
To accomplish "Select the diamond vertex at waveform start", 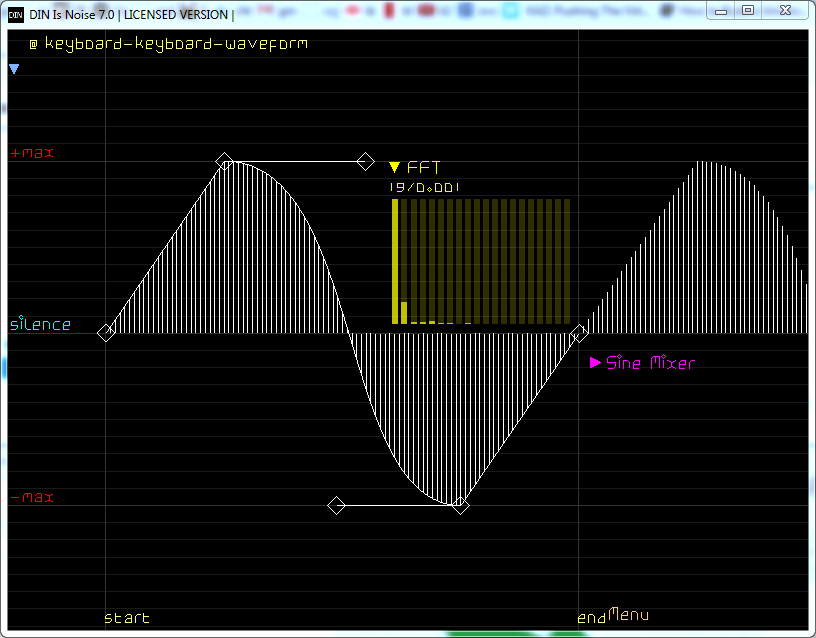I will 106,333.
